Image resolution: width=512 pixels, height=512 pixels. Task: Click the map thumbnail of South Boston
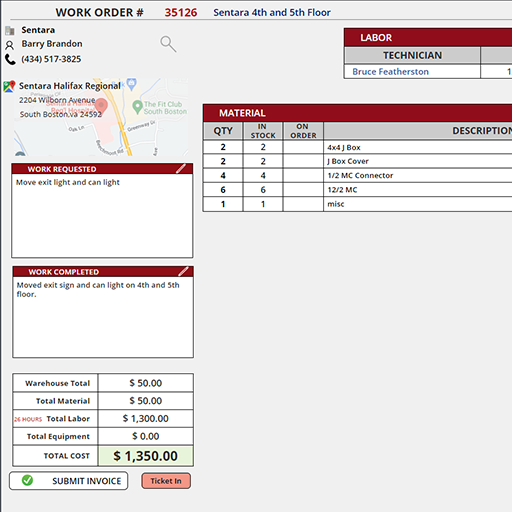(x=101, y=117)
